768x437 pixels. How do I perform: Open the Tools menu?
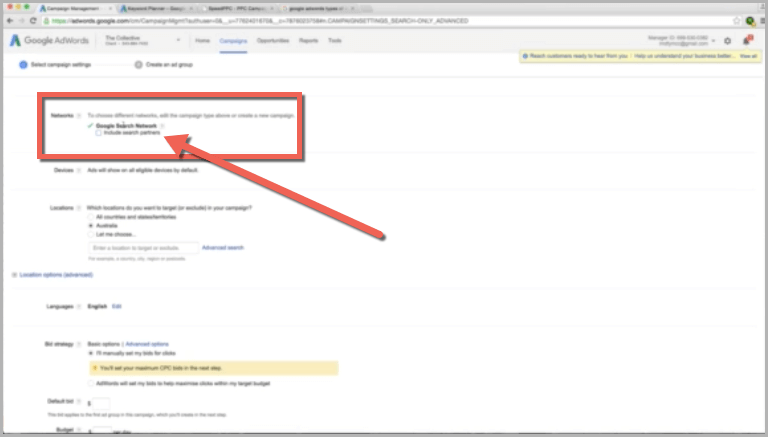(x=335, y=41)
